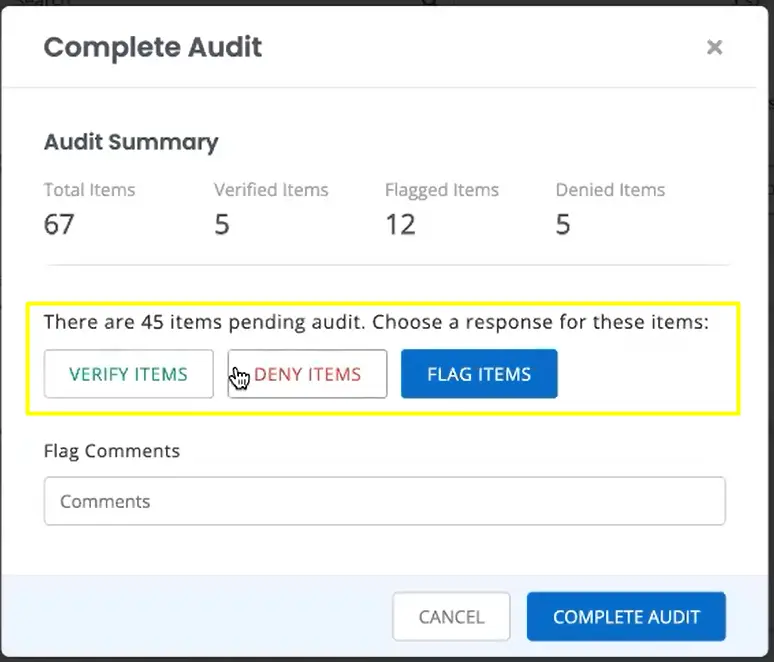
Task: Click the Complete Audit dialog title
Action: pyautogui.click(x=153, y=47)
